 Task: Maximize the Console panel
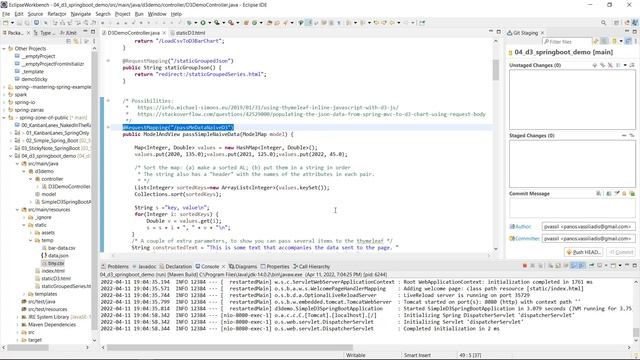click(x=635, y=265)
